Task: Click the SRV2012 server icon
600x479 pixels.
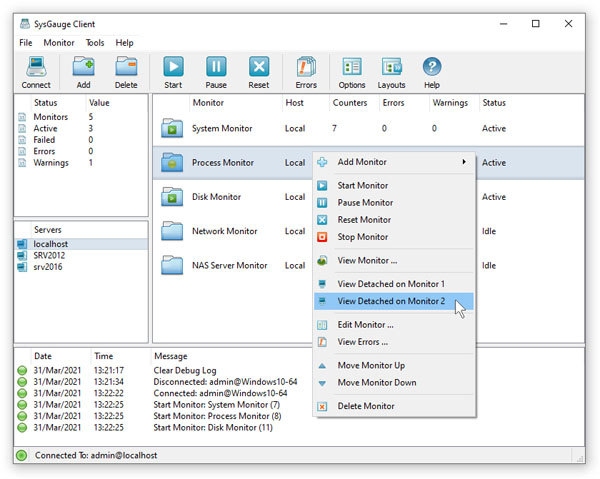Action: click(x=22, y=255)
